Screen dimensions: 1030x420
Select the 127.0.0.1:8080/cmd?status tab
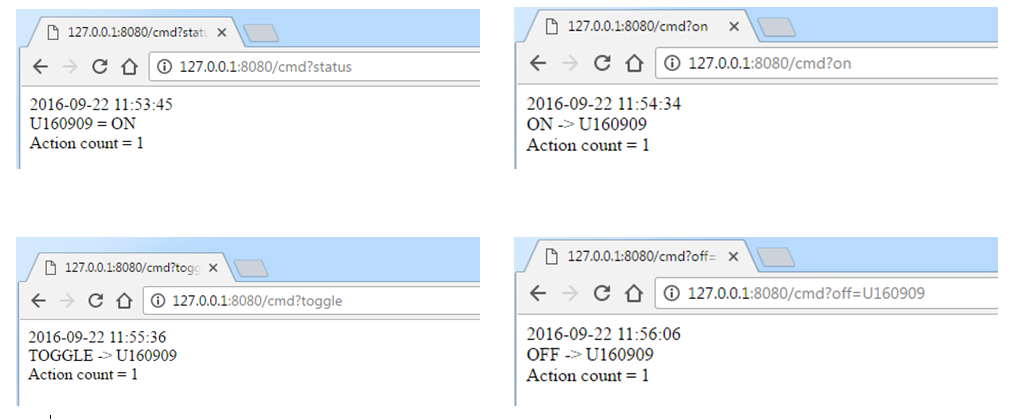pos(133,32)
